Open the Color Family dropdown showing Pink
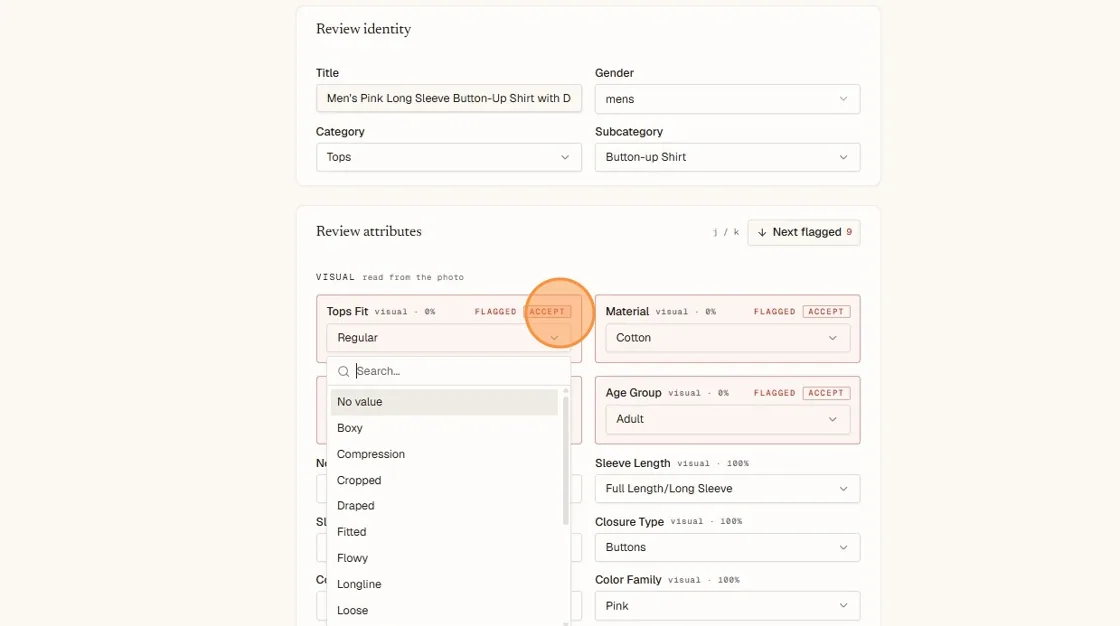The width and height of the screenshot is (1120, 626). click(727, 606)
